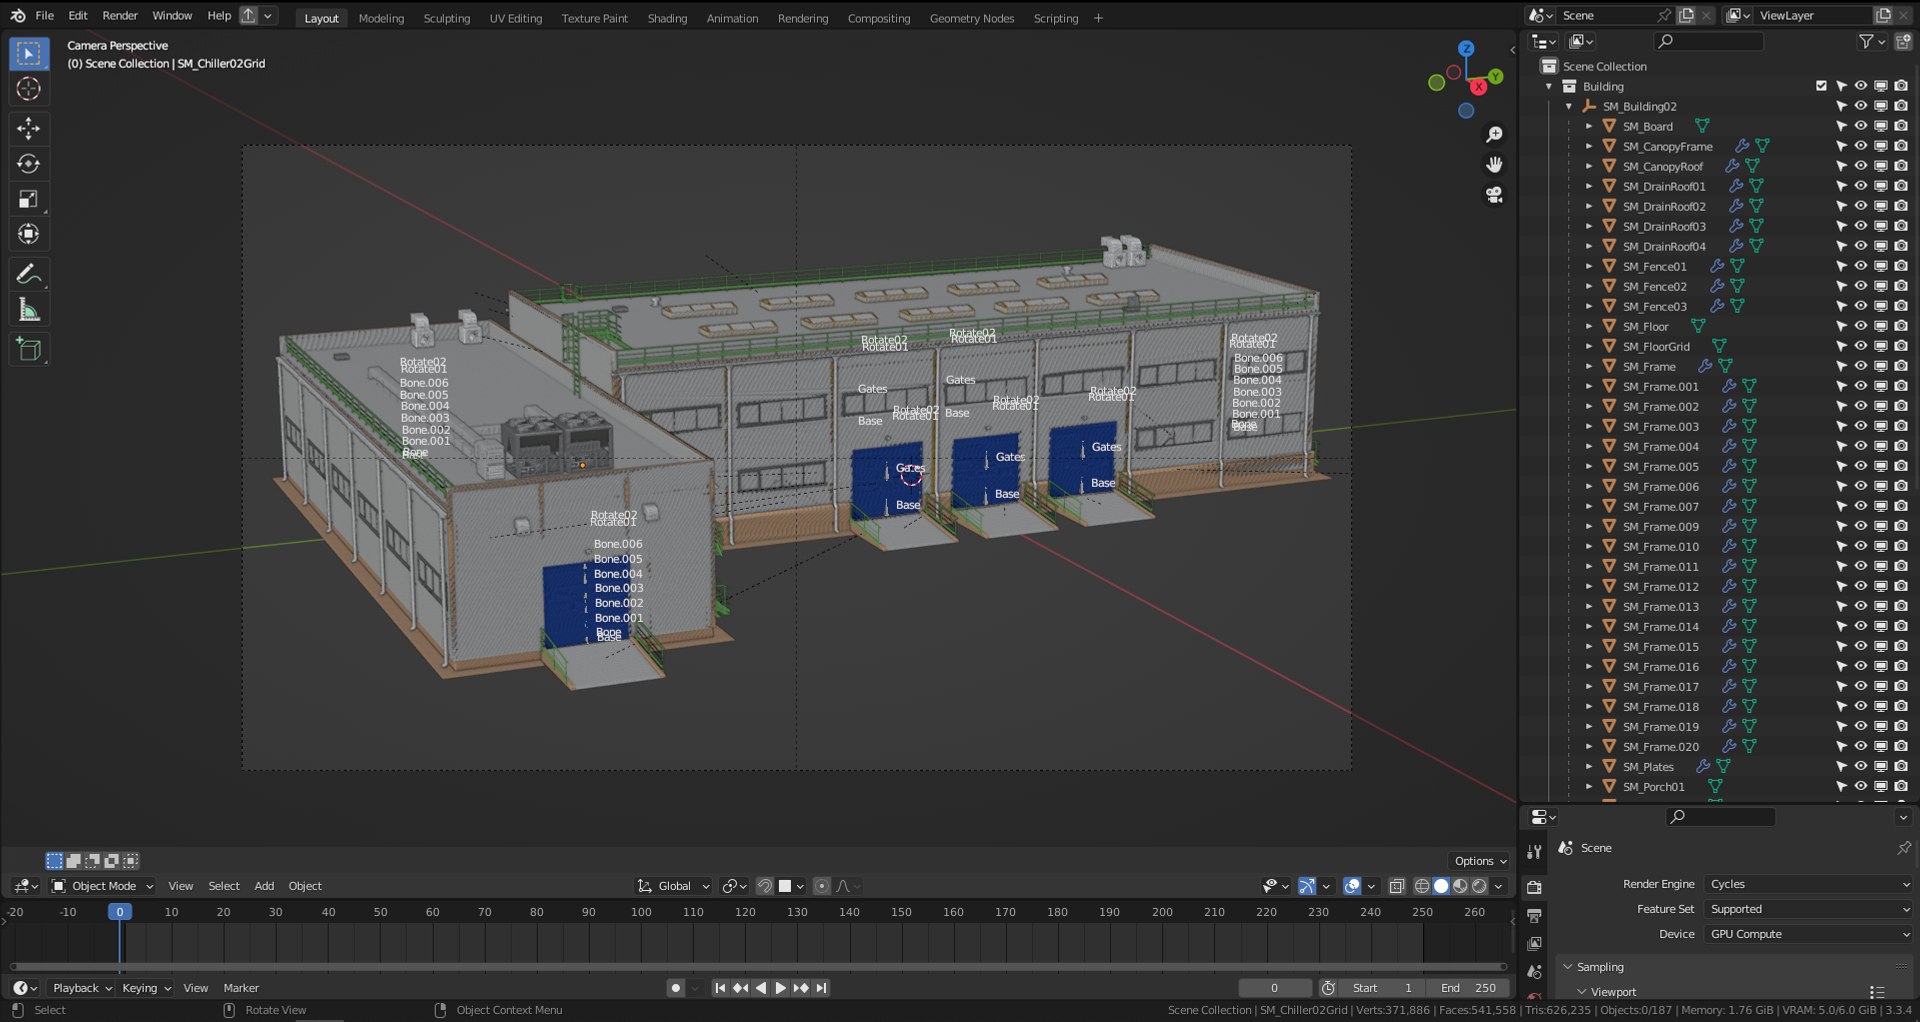
Task: Open the Output properties tab icon
Action: [1534, 915]
